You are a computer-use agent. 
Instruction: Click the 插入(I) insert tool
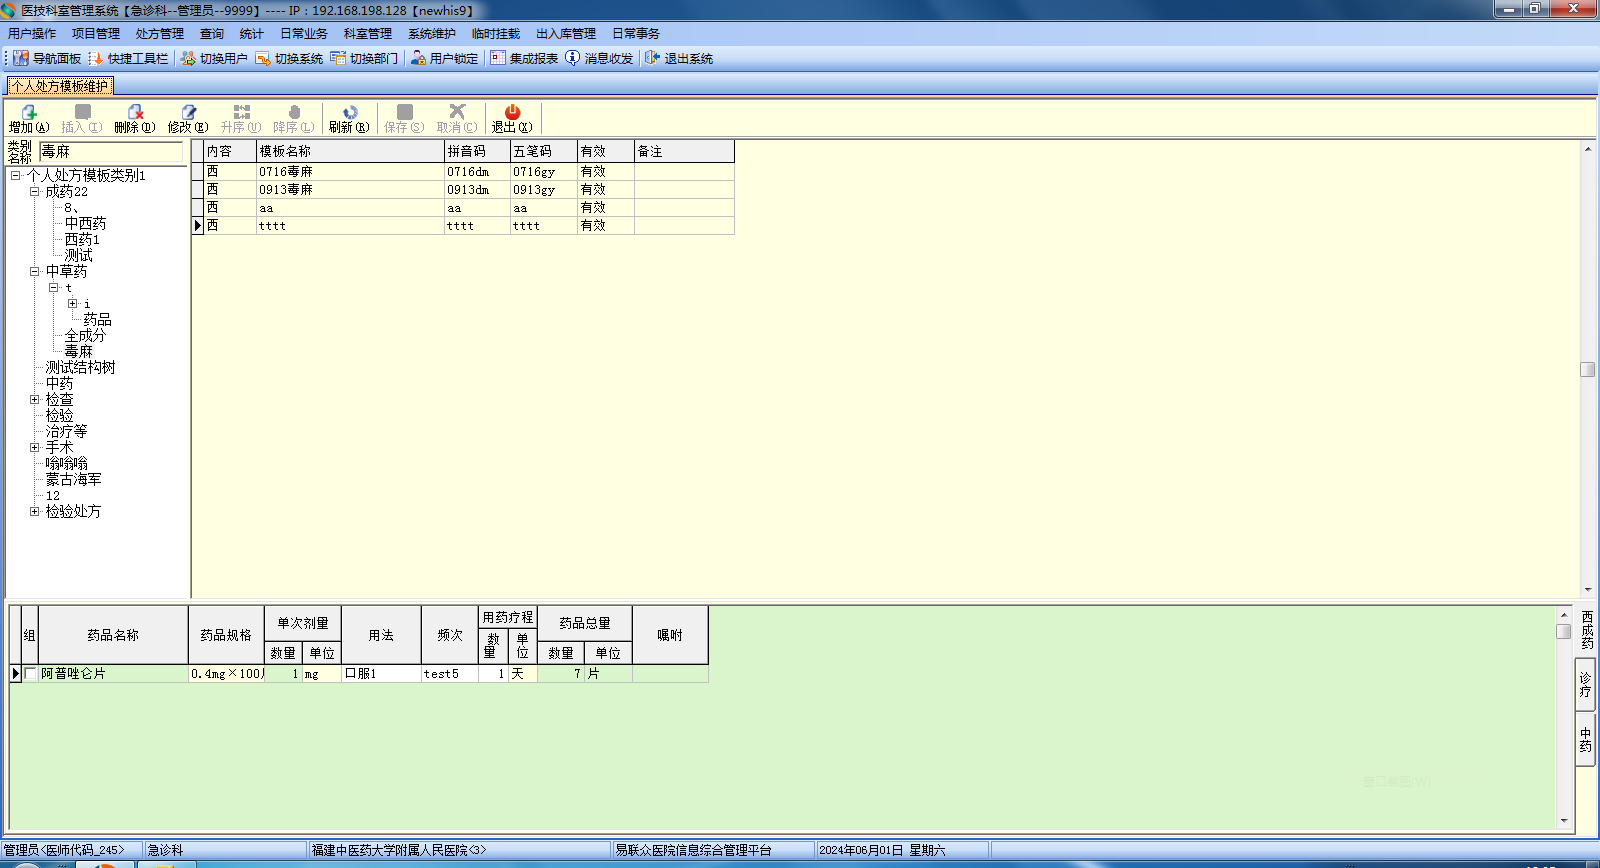82,119
